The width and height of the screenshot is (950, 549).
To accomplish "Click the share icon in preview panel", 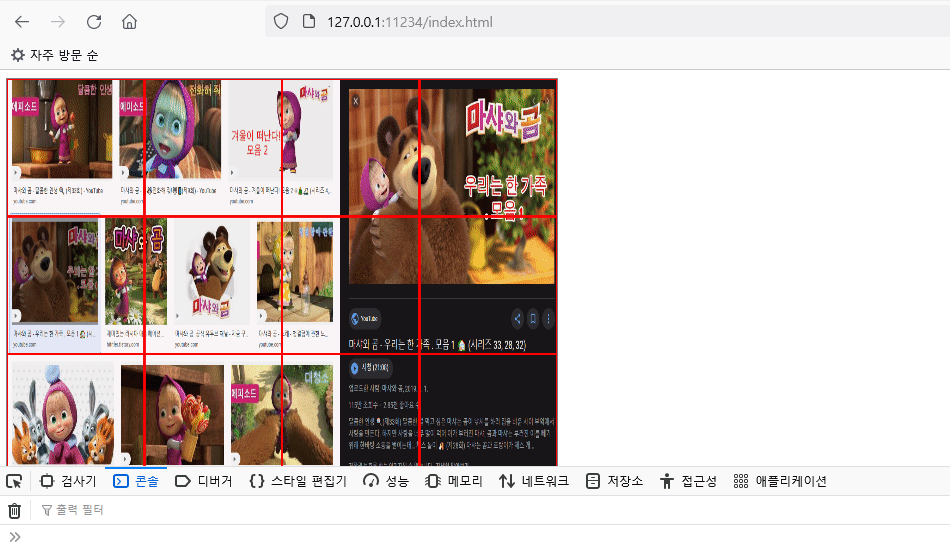I will pyautogui.click(x=517, y=319).
